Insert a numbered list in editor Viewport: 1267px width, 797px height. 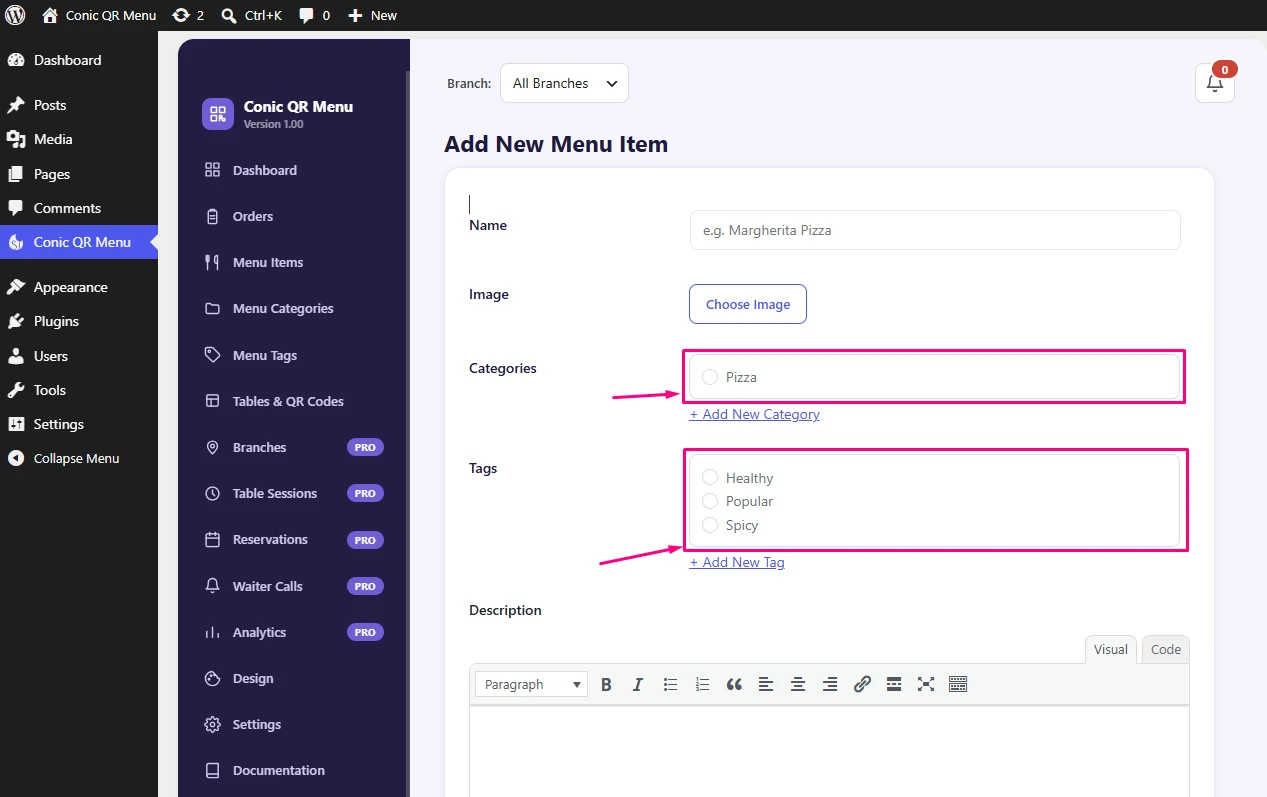pyautogui.click(x=702, y=684)
